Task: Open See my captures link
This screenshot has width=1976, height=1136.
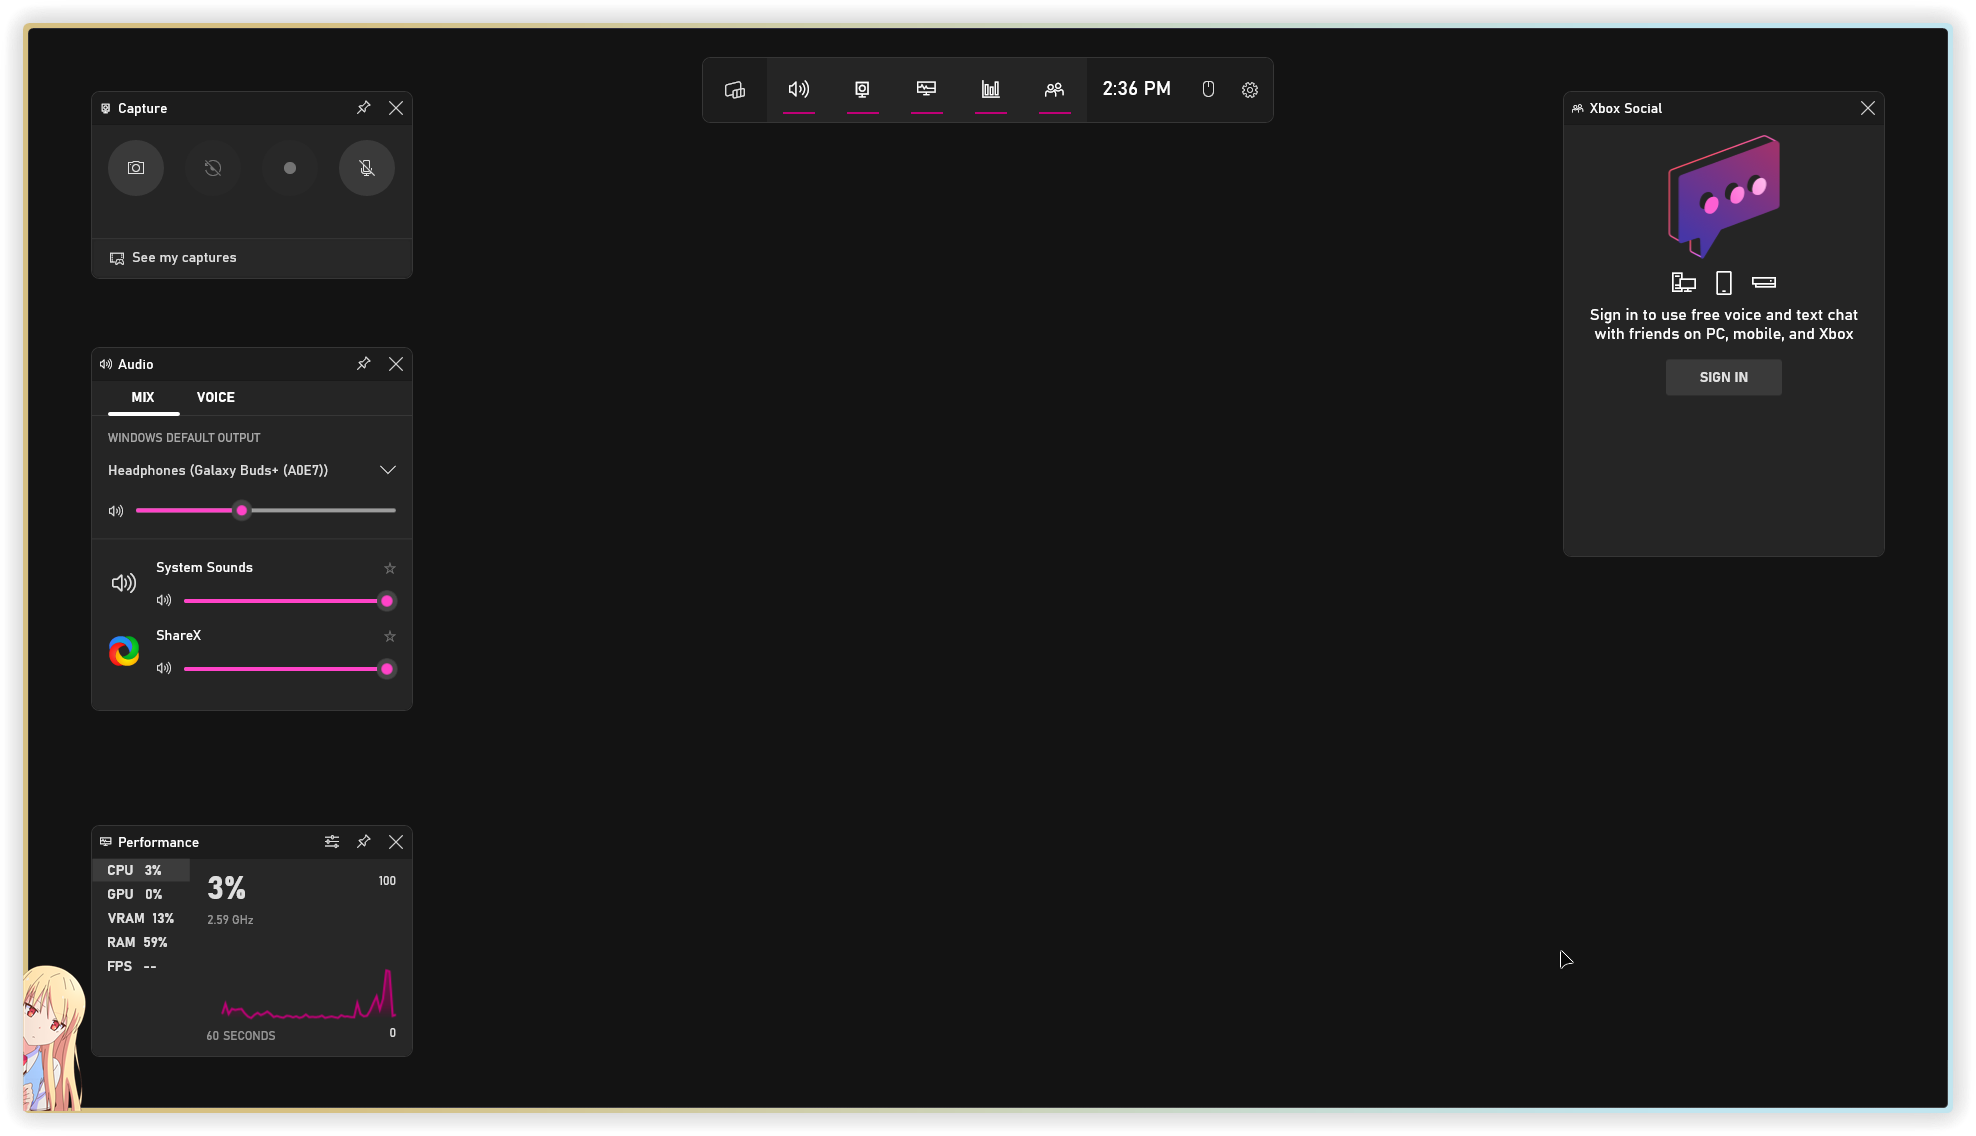Action: pos(184,258)
